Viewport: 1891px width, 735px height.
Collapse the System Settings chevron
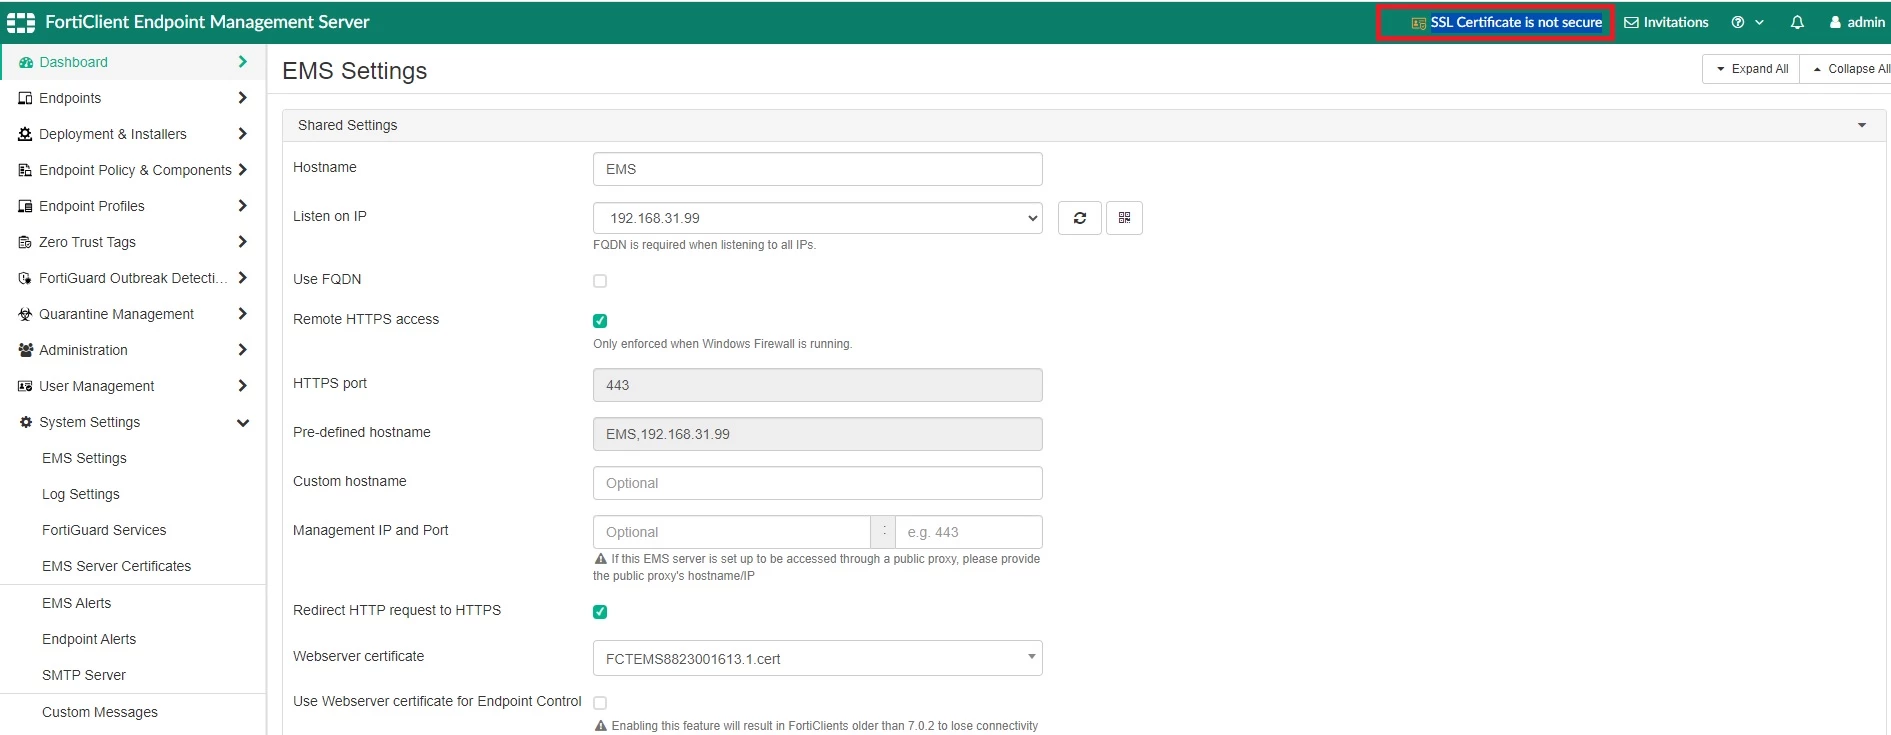coord(242,422)
